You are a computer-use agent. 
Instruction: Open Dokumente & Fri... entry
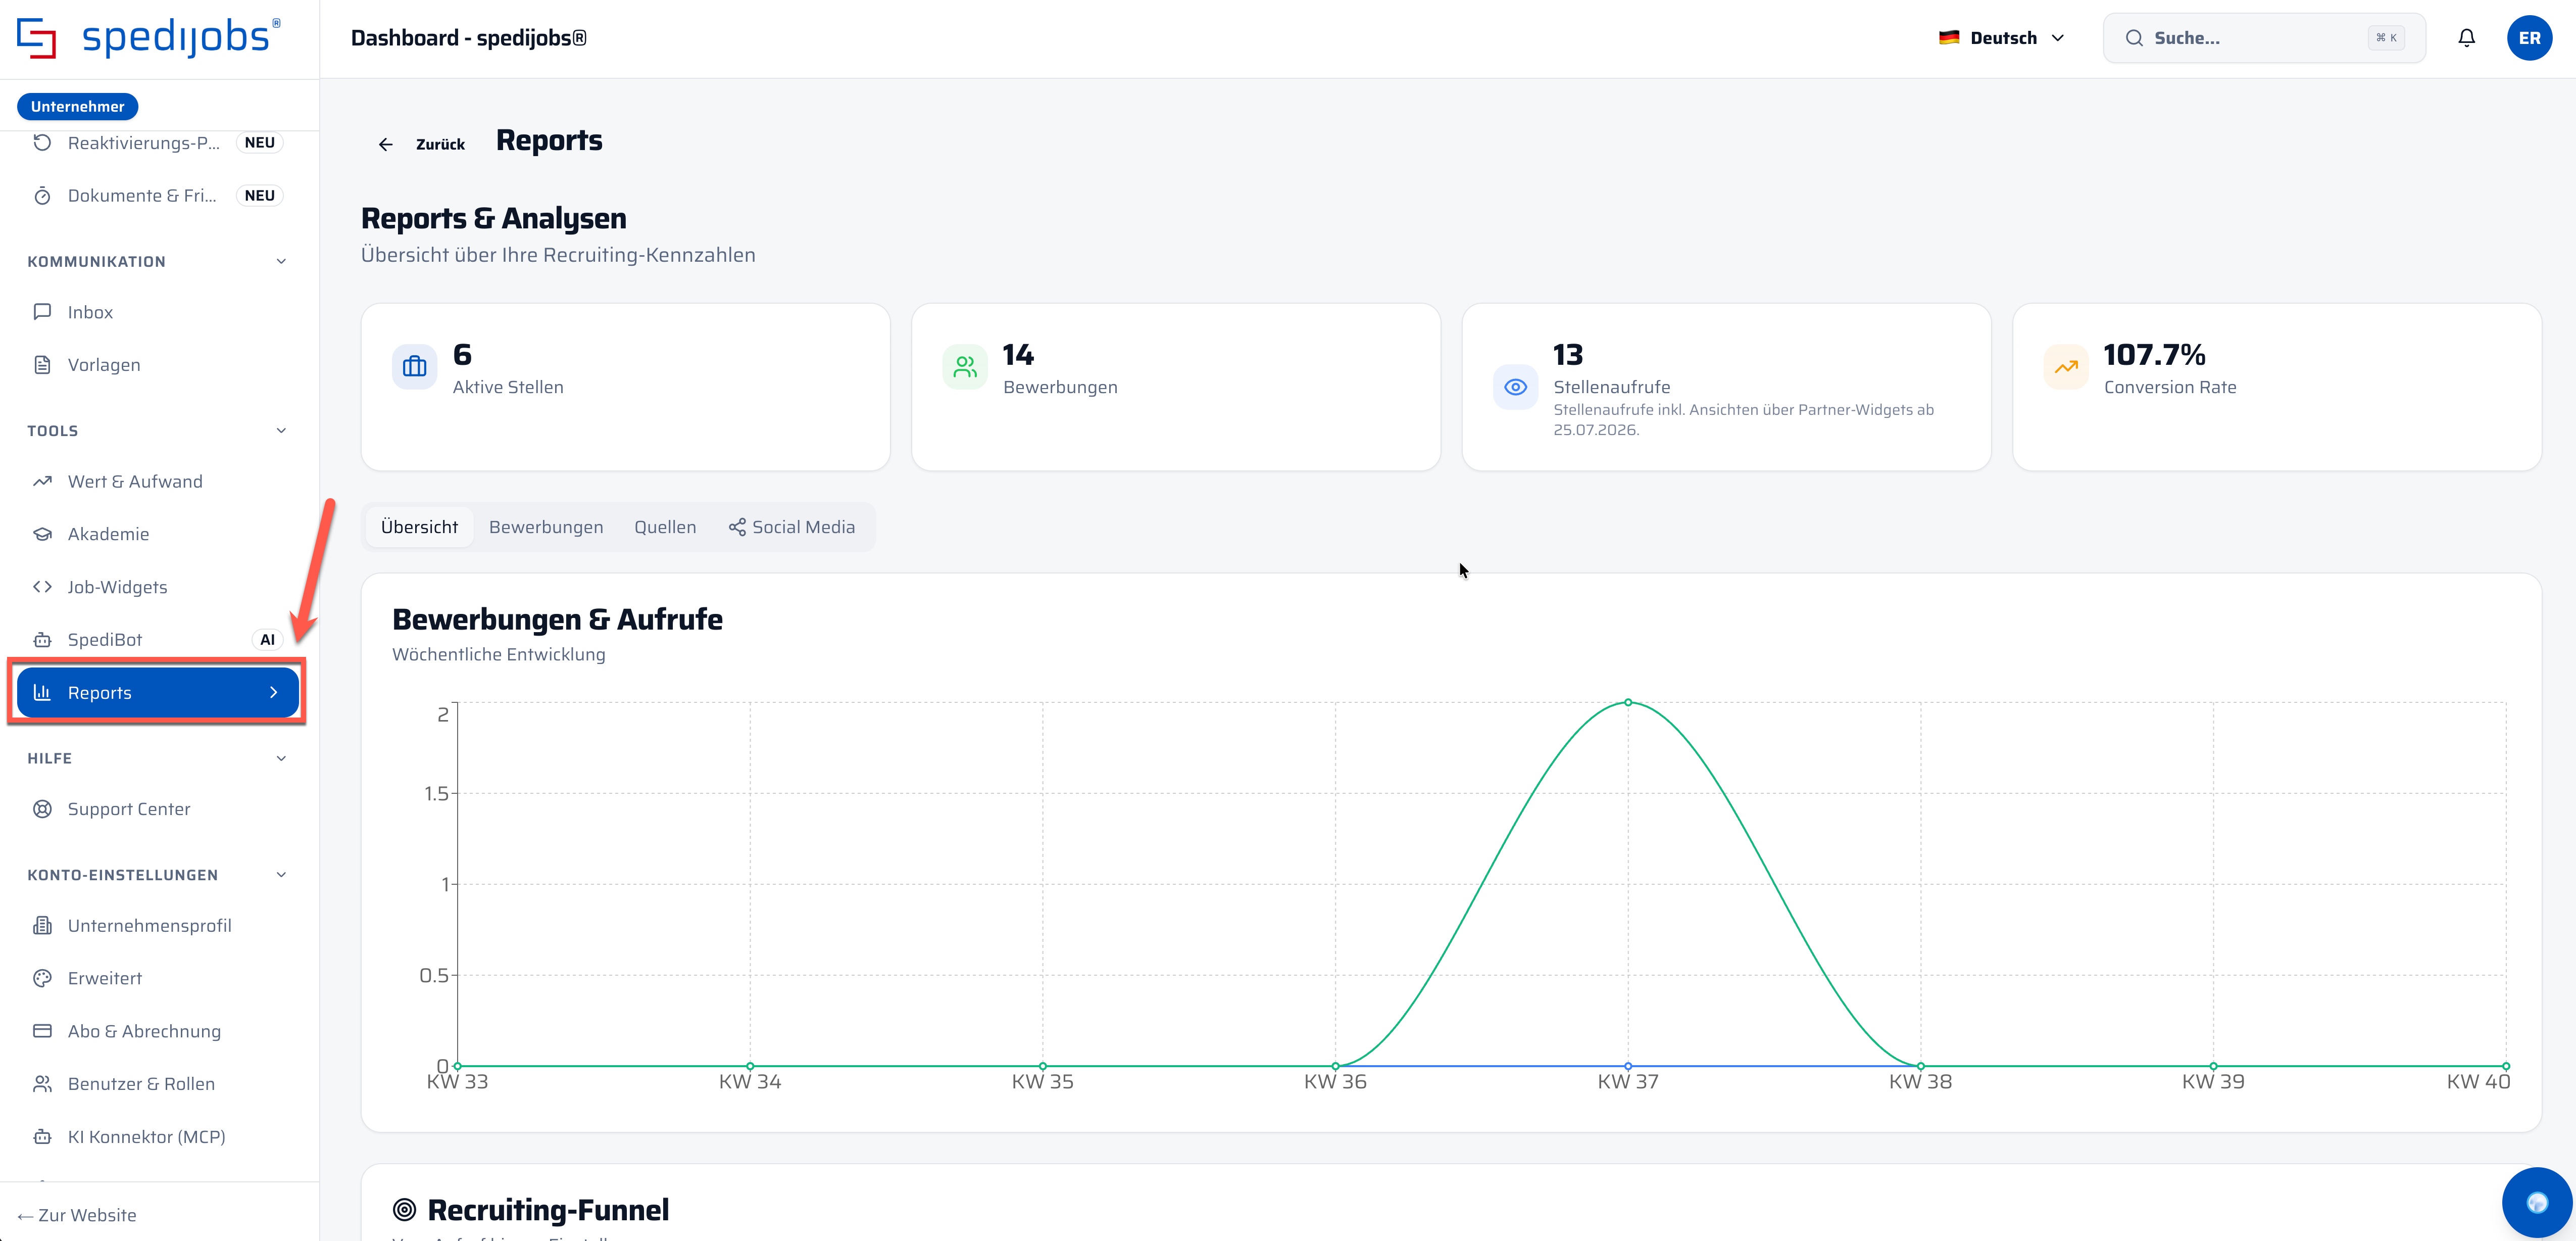pos(158,196)
